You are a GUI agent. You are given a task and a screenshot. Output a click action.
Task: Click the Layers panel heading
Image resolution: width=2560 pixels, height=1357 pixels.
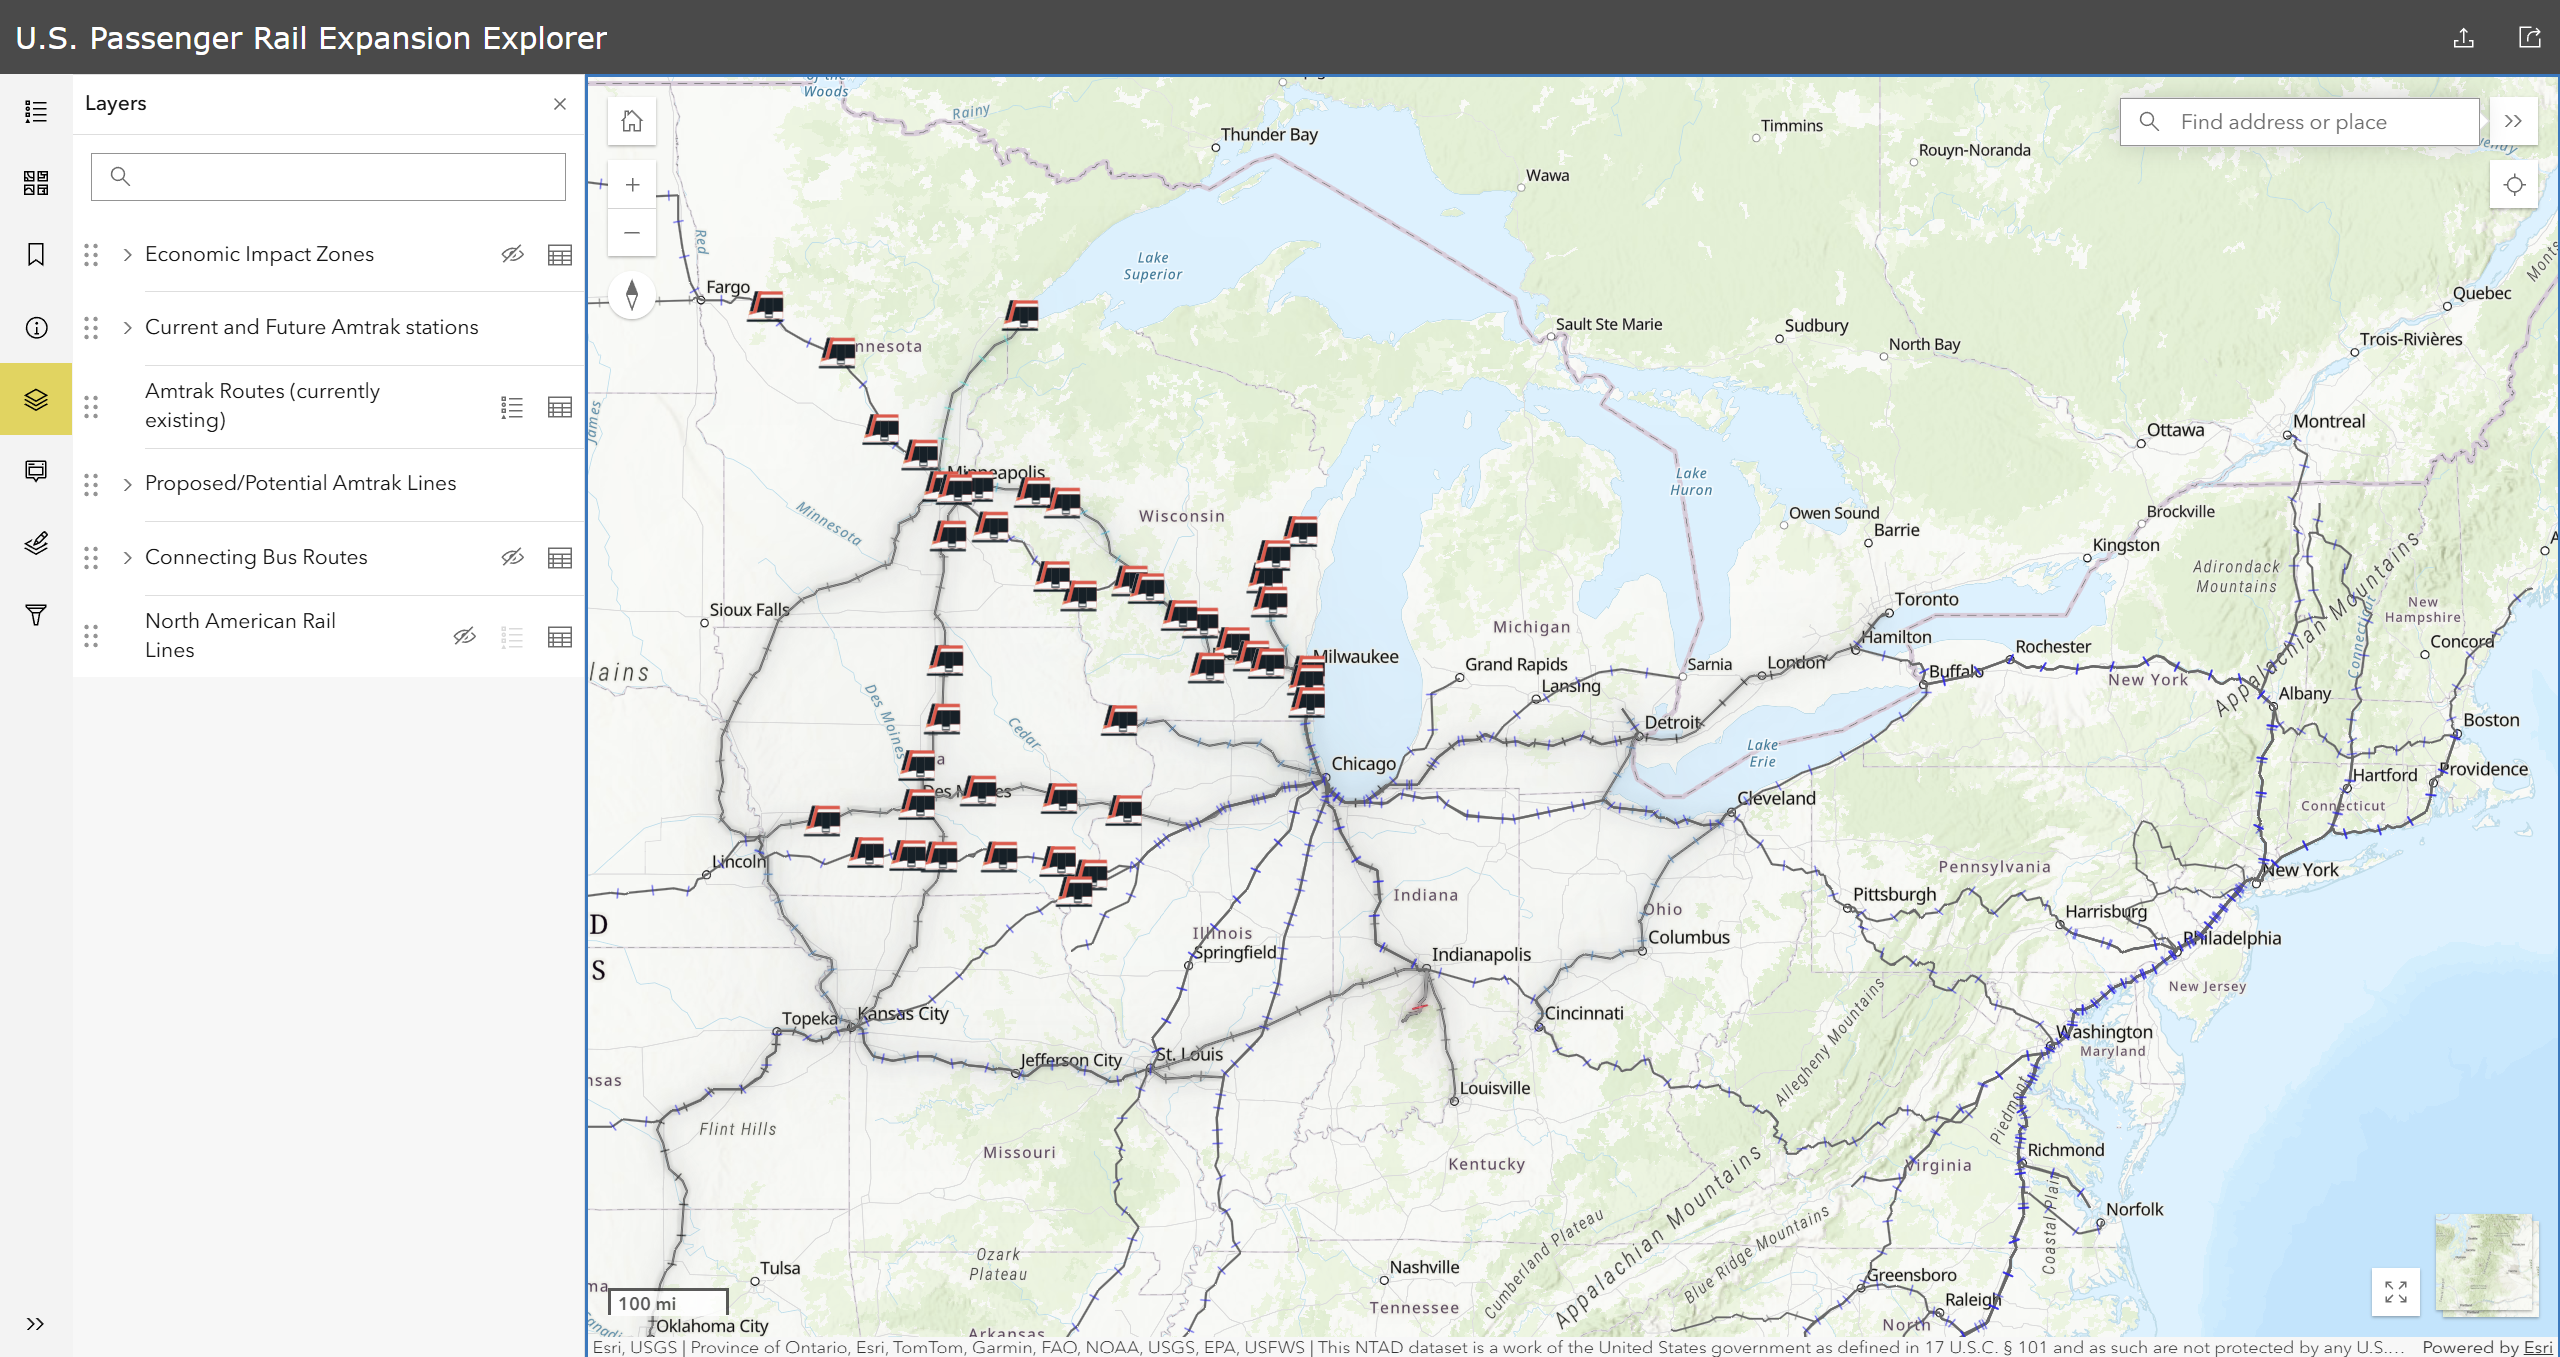[x=115, y=103]
